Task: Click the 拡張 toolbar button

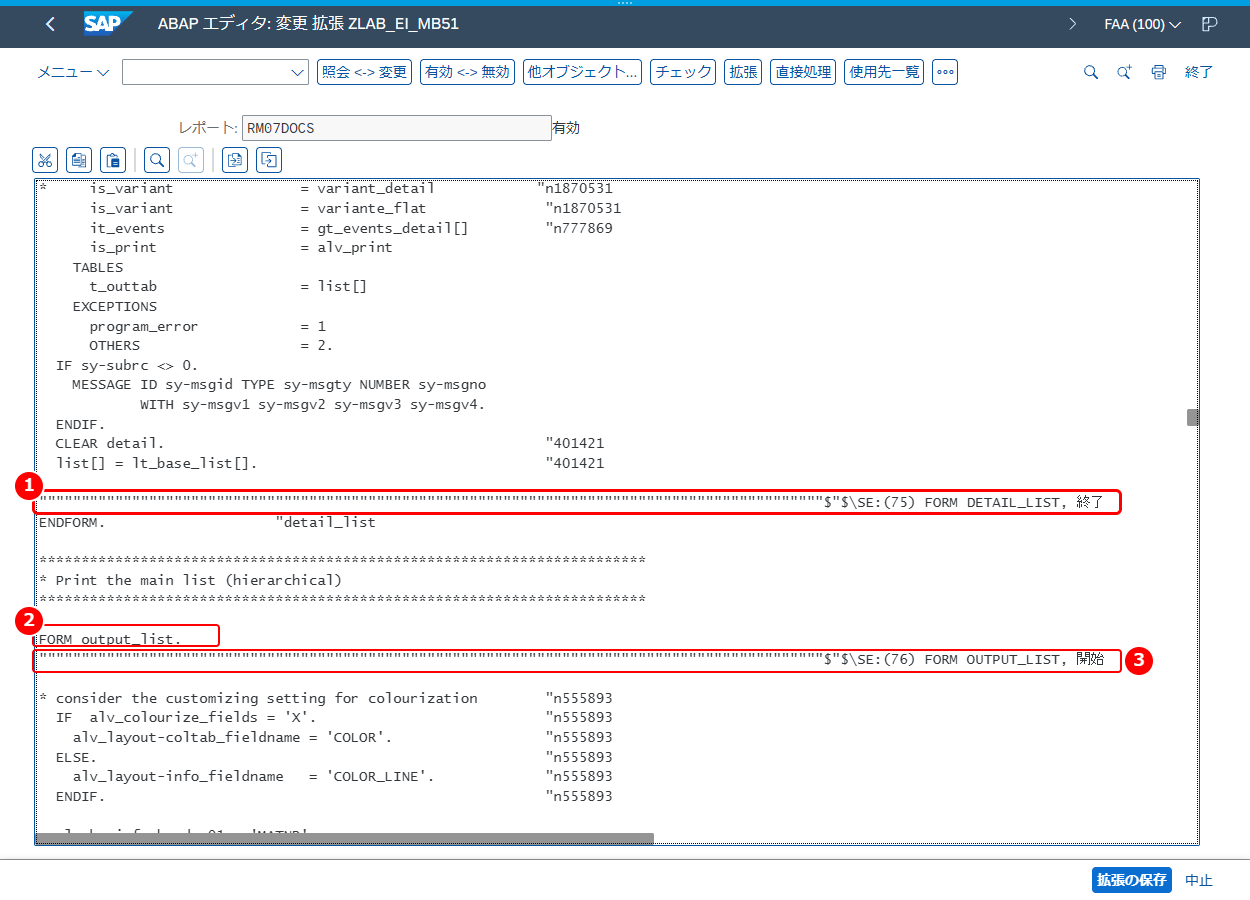Action: point(743,72)
